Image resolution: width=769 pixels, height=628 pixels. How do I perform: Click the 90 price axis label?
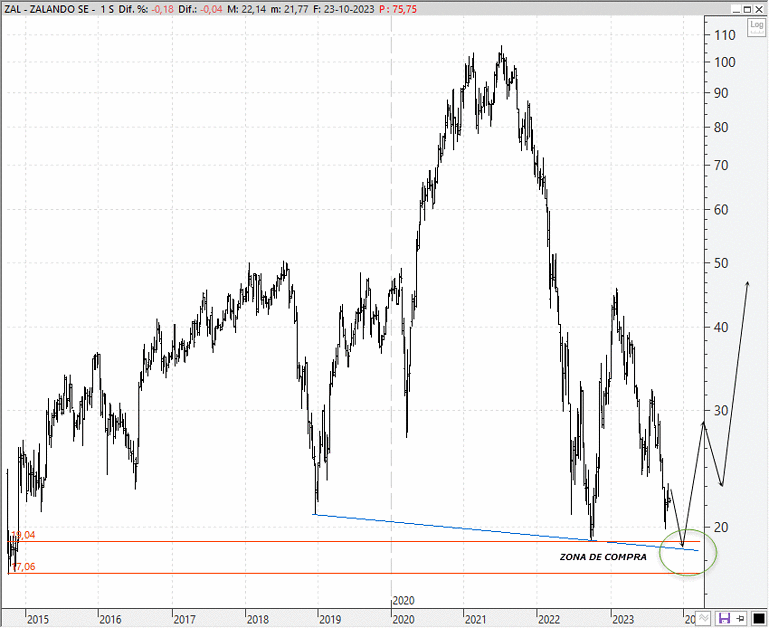point(721,93)
